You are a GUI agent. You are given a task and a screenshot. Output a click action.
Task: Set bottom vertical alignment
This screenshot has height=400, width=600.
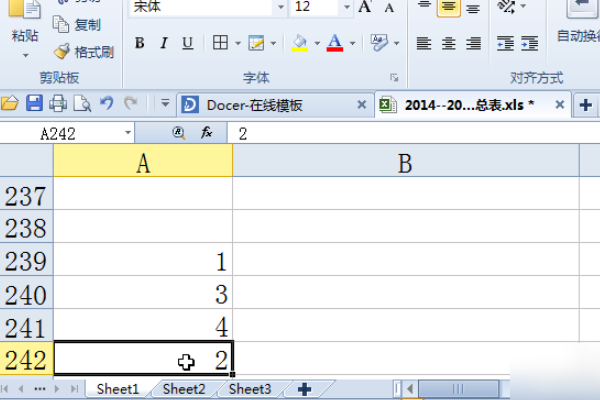pyautogui.click(x=473, y=8)
